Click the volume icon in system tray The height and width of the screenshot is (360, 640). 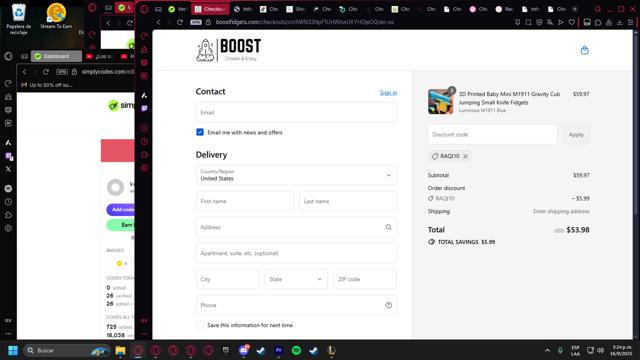pyautogui.click(x=600, y=350)
